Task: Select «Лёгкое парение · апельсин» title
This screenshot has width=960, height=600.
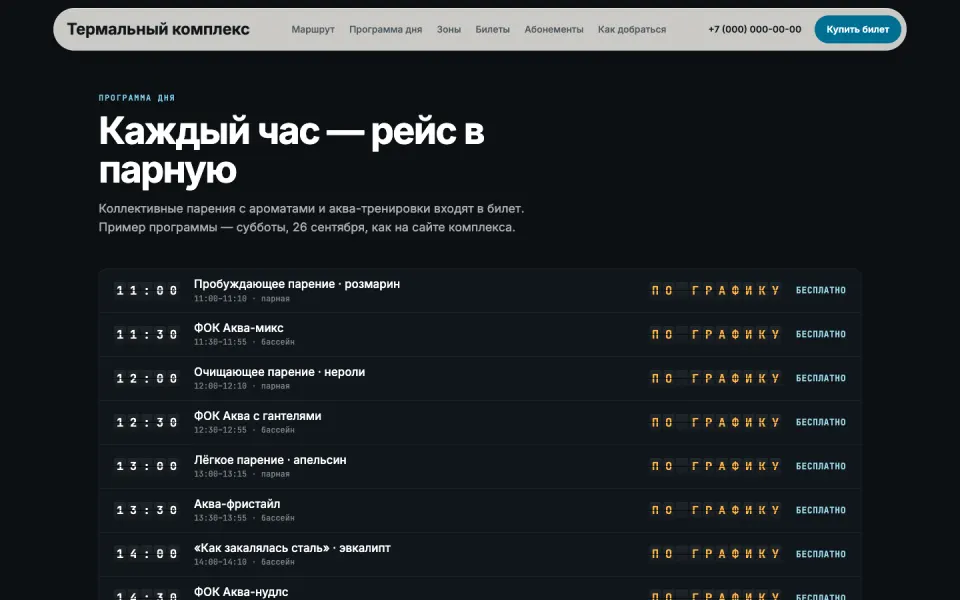Action: 270,460
